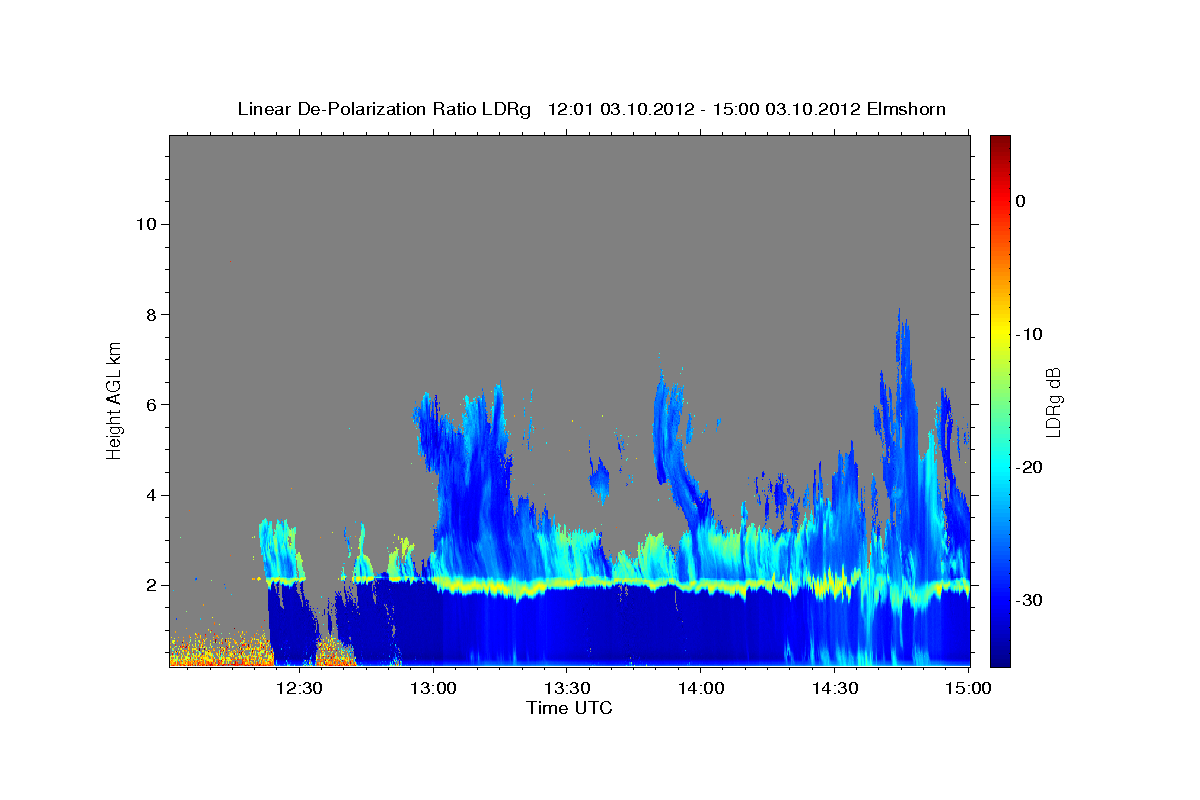
Task: Click the colorbar value label -30
Action: pyautogui.click(x=1029, y=600)
